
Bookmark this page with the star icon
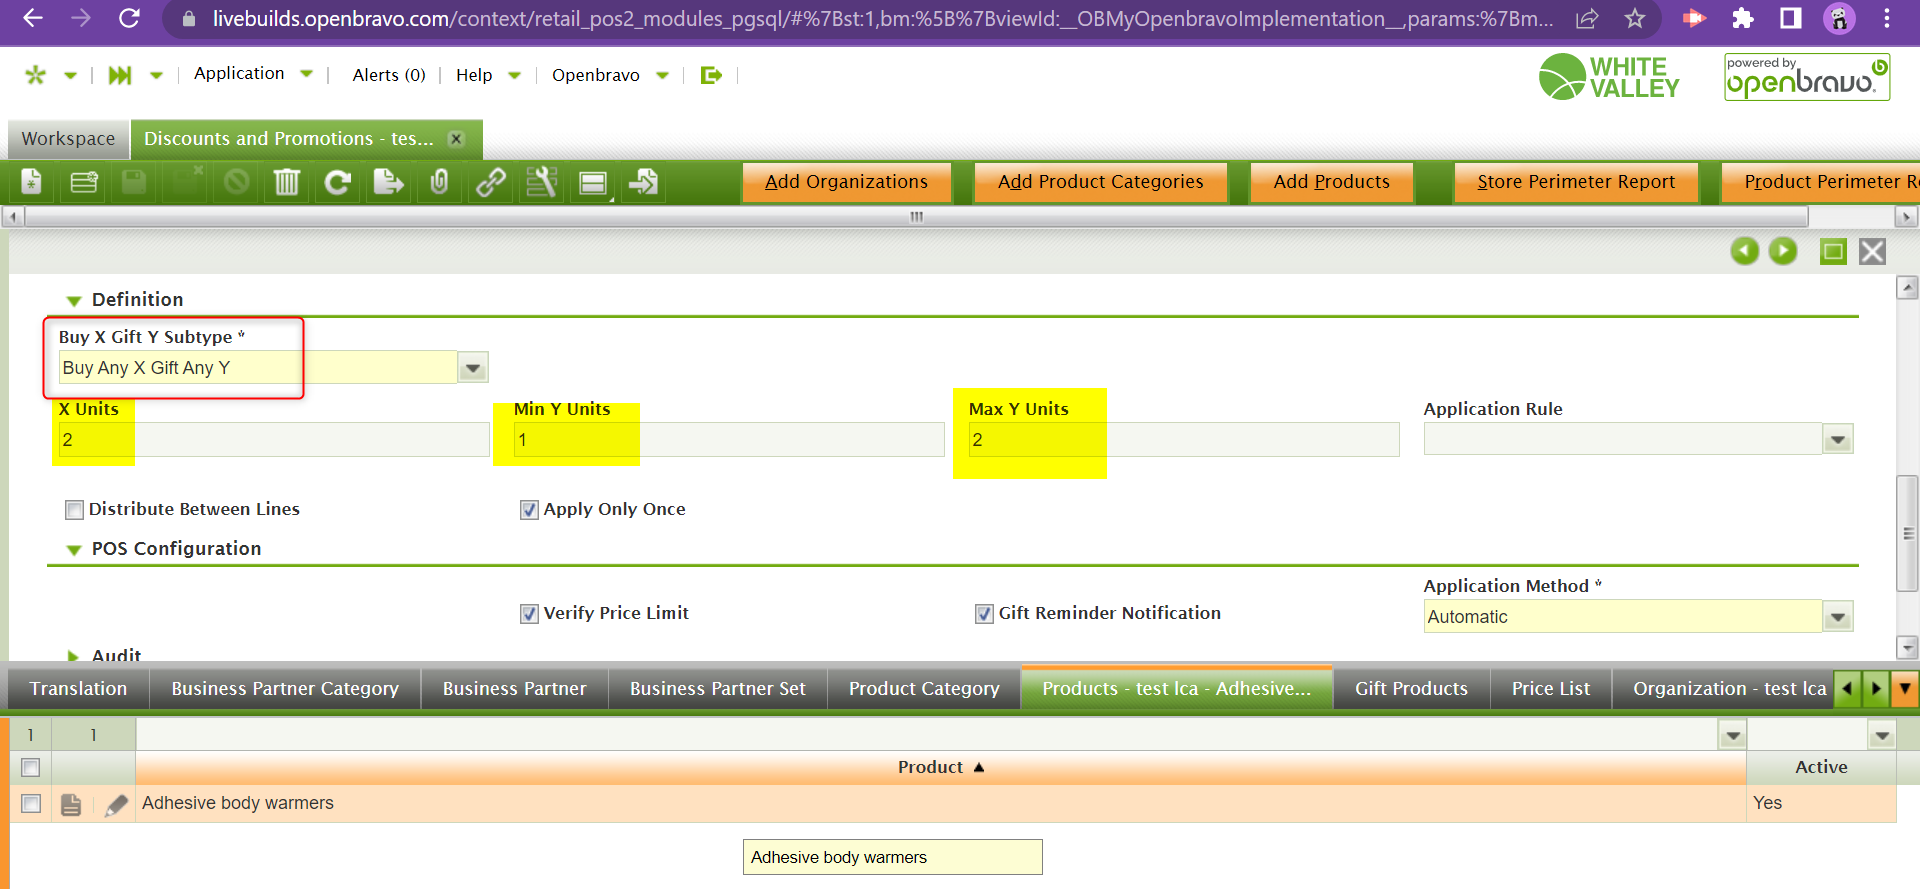point(1635,19)
